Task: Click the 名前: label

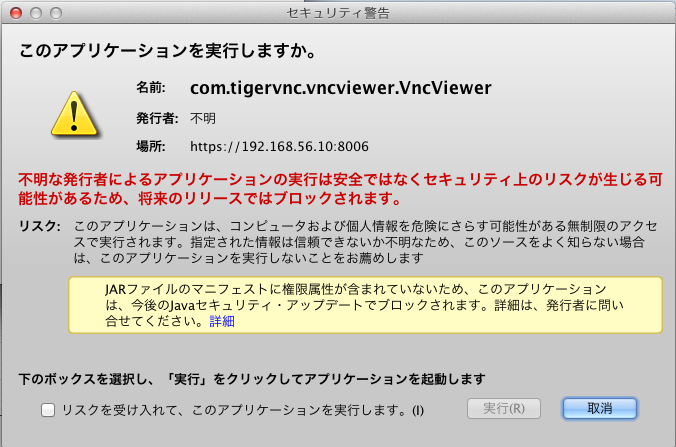Action: (x=151, y=88)
